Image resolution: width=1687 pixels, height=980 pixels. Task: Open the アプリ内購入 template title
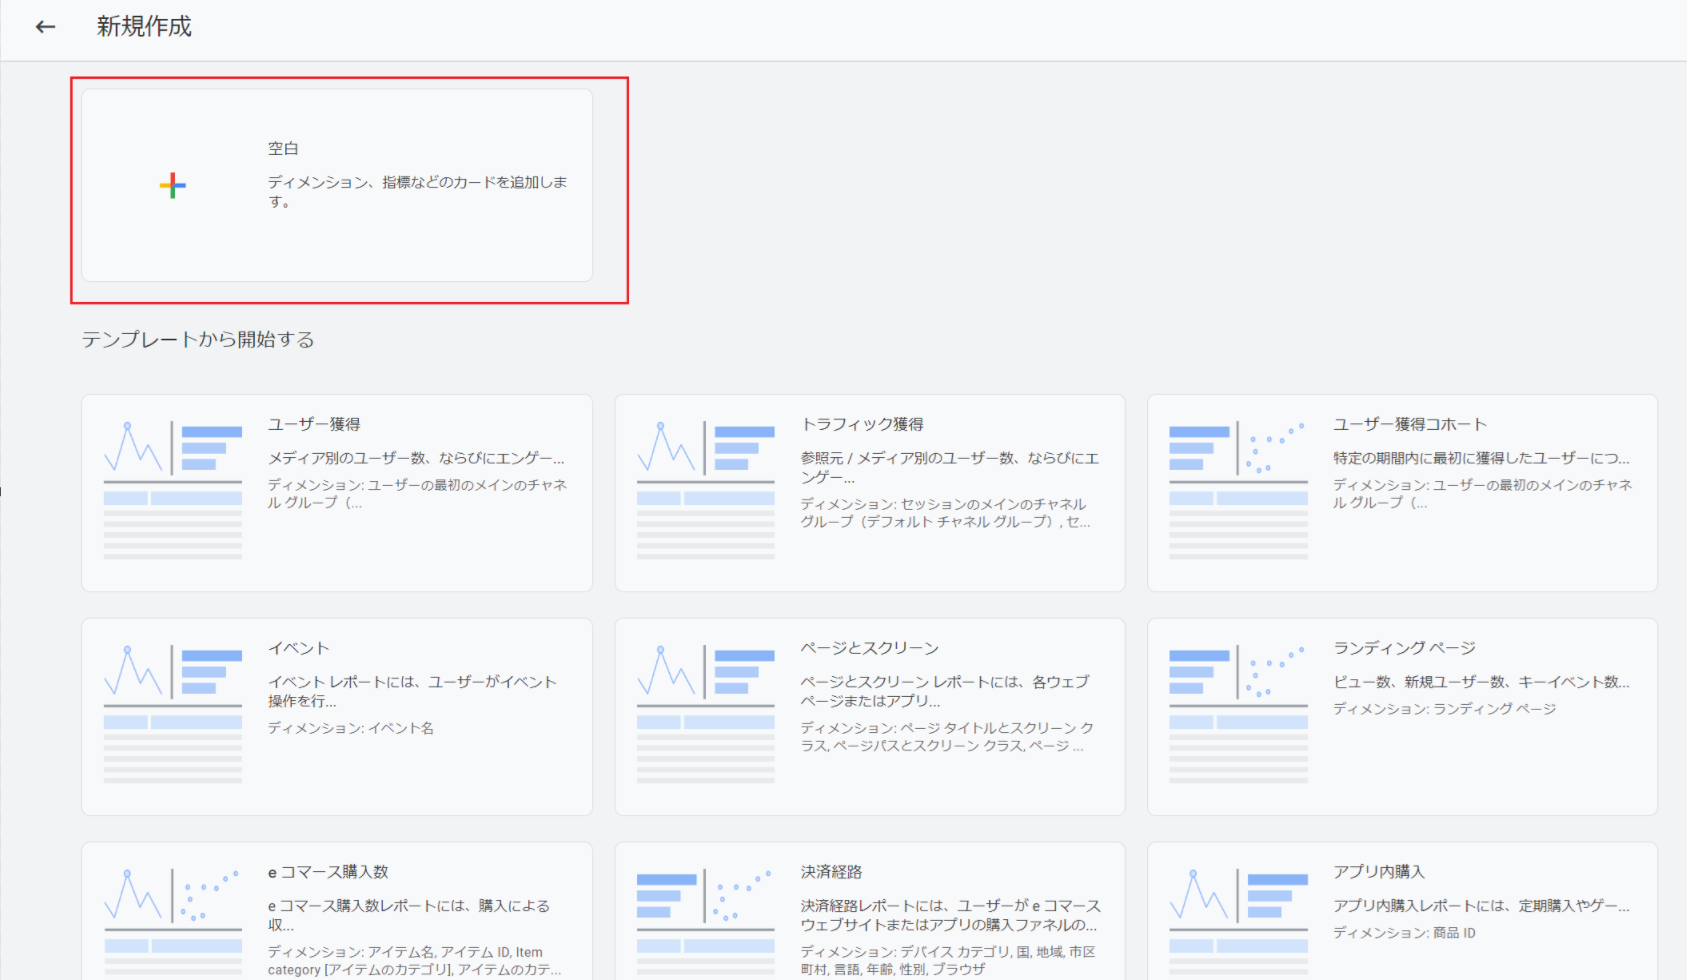[x=1379, y=872]
